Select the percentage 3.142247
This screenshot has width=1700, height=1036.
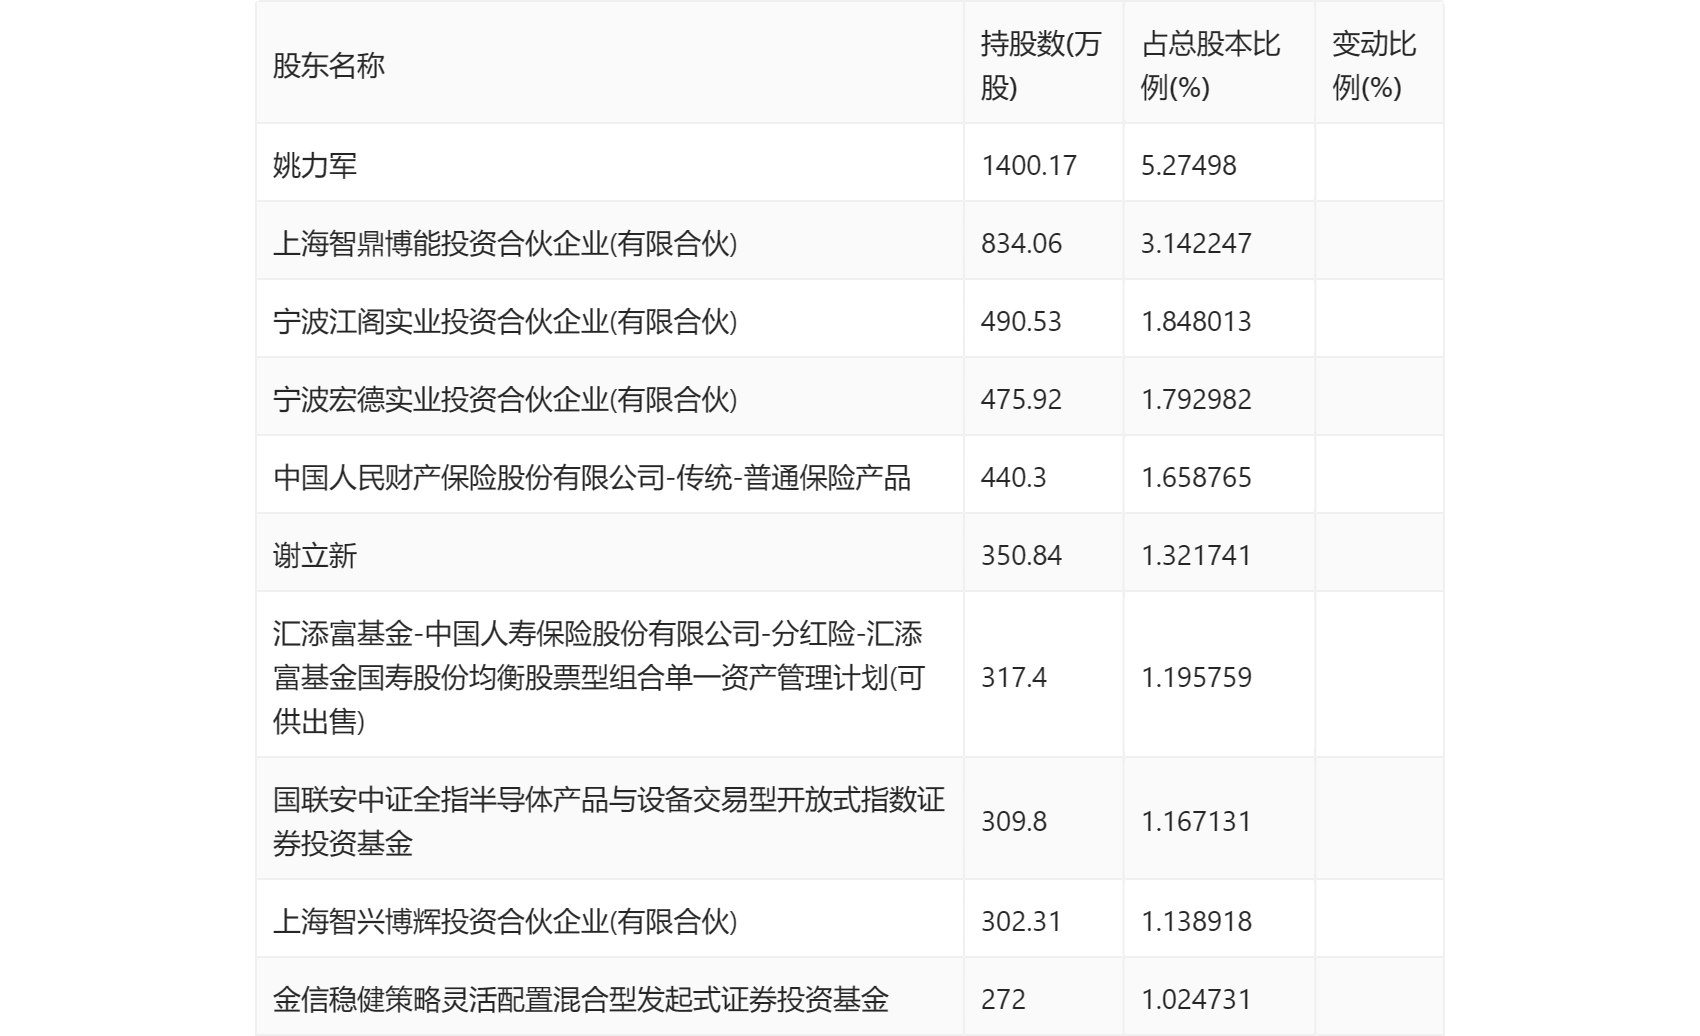(x=1196, y=243)
